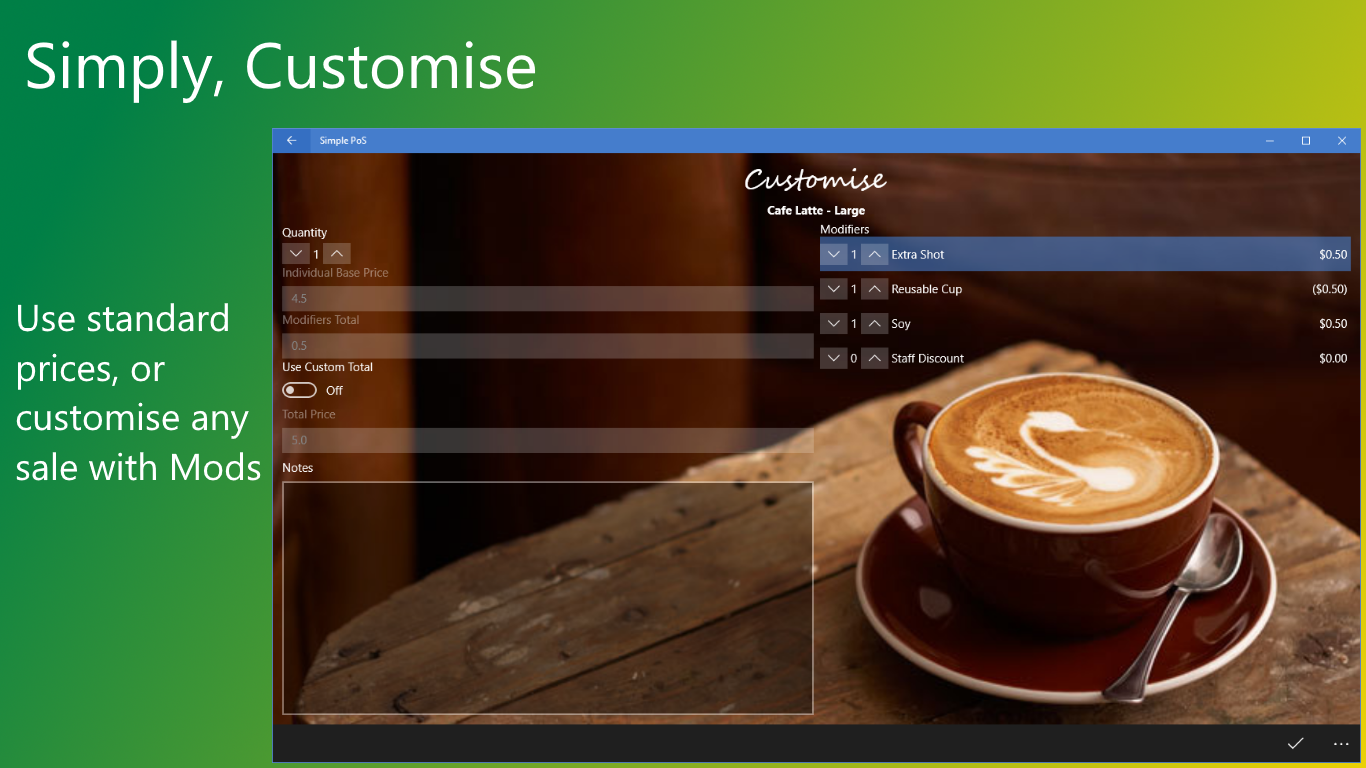Decrease the Reusable Cup count

(x=835, y=289)
